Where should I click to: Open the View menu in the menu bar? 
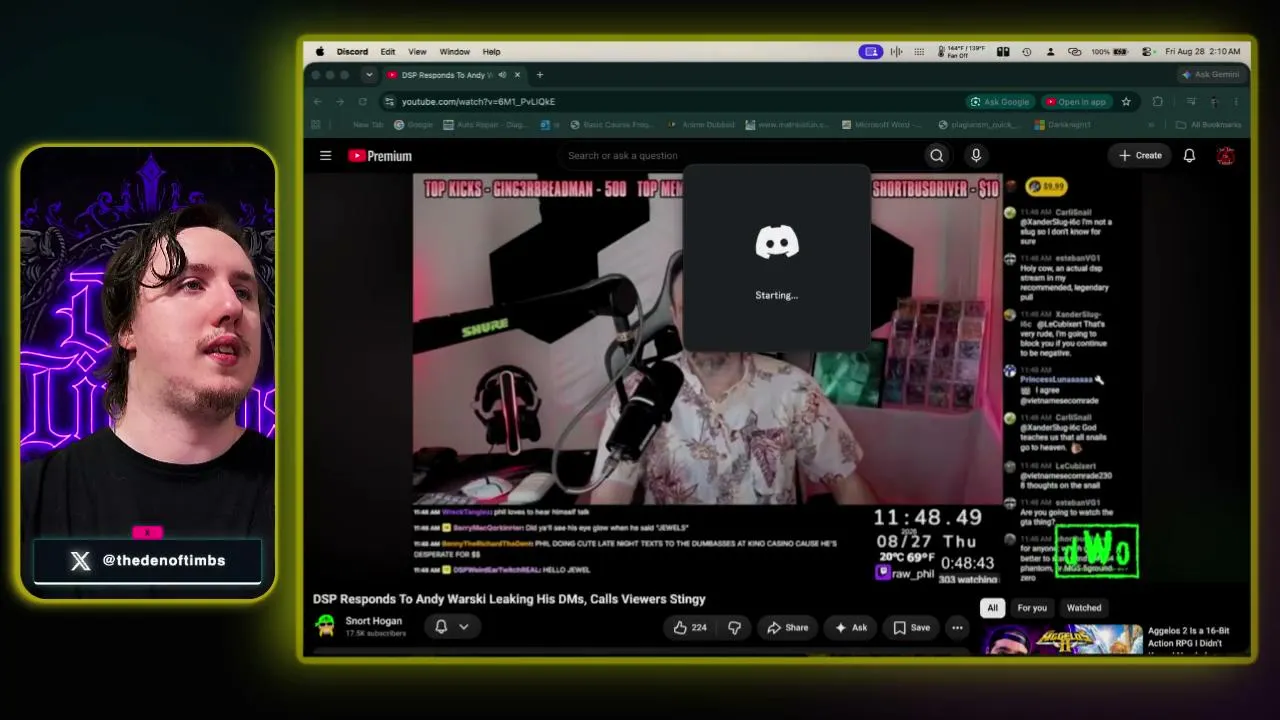[417, 52]
